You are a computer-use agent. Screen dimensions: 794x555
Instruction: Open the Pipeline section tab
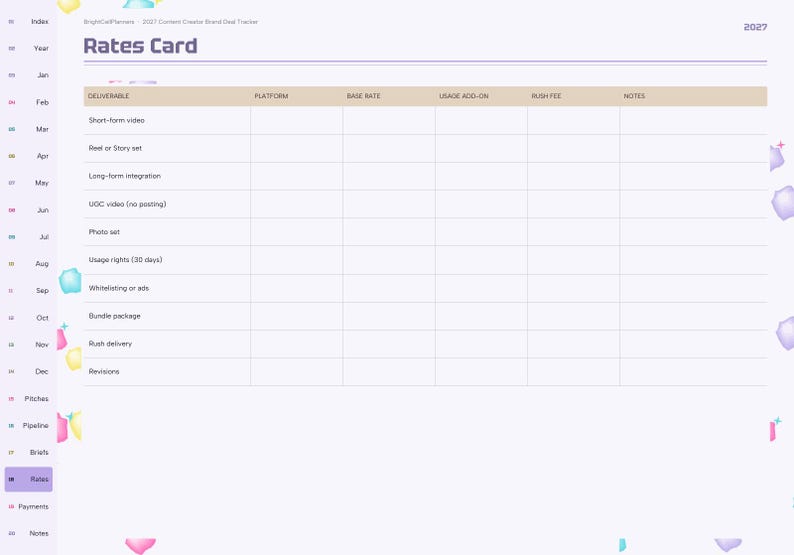point(28,425)
